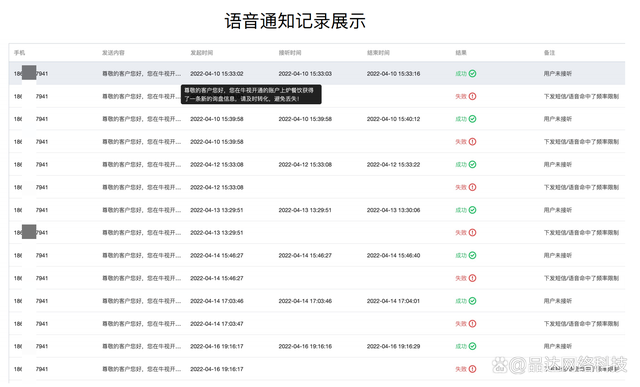This screenshot has height=387, width=640.
Task: Click the truncated message content in the row started 17:03:47
Action: click(141, 324)
